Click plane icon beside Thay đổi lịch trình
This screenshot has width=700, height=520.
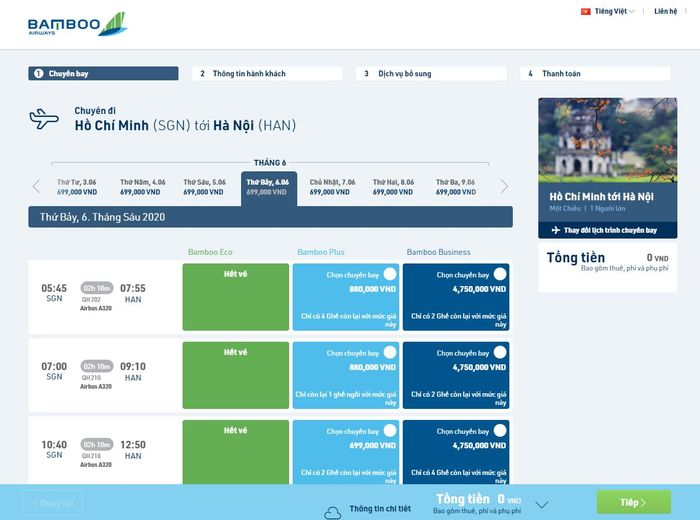coord(556,230)
